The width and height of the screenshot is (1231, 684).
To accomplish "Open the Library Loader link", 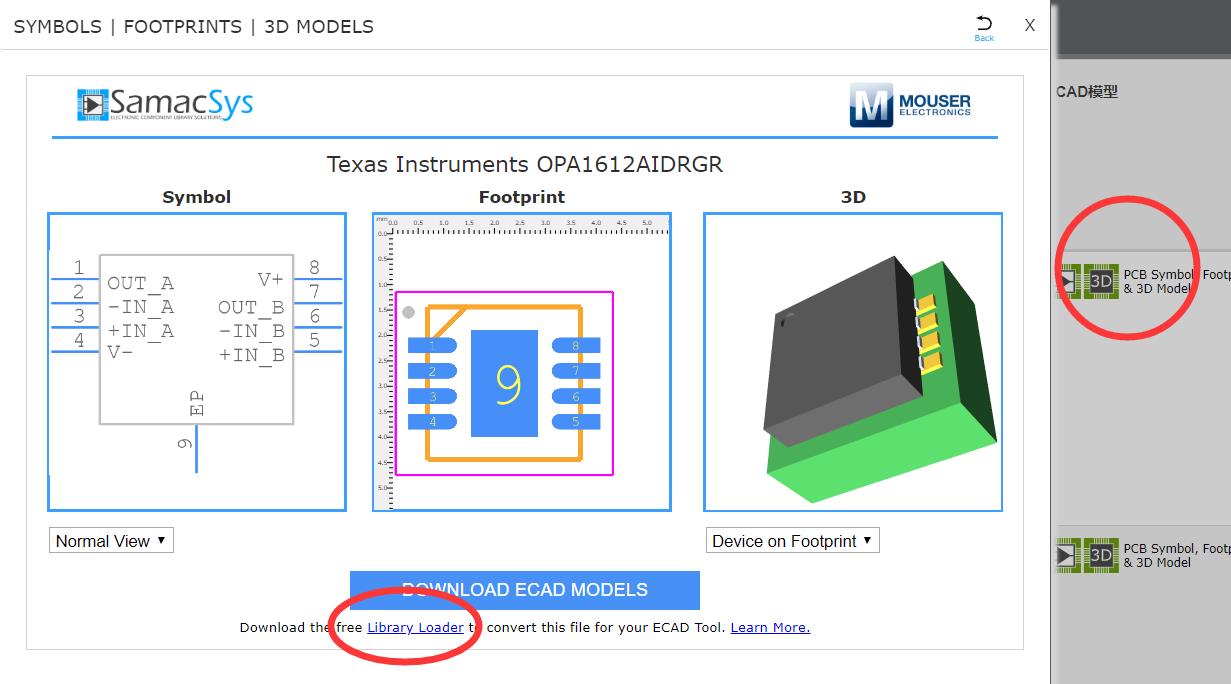I will 418,627.
